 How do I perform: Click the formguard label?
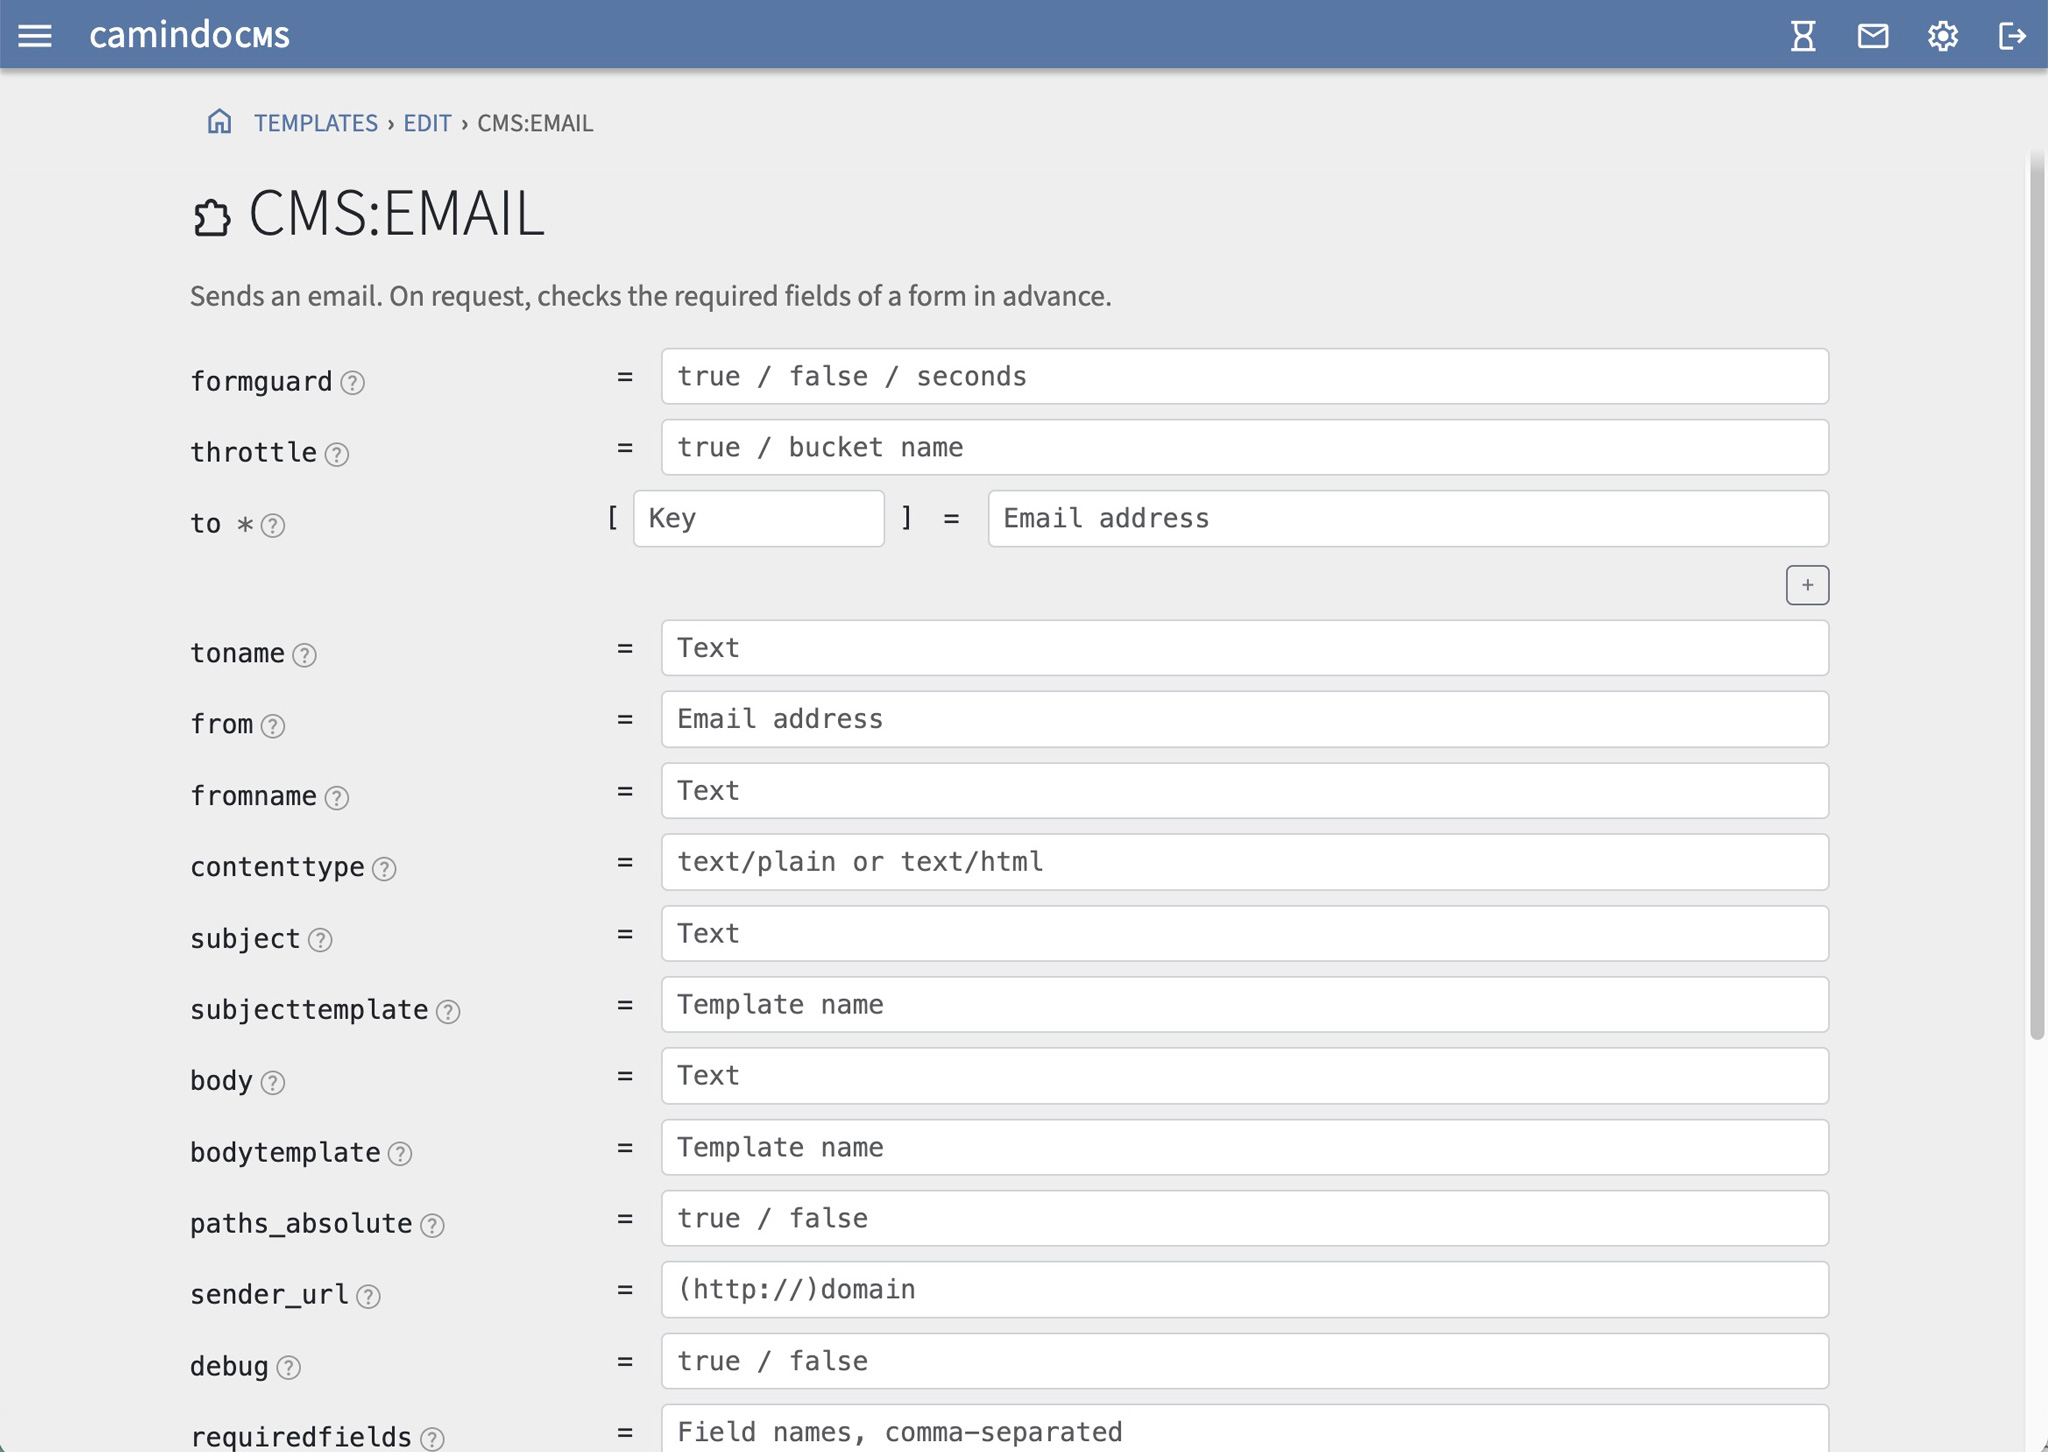click(x=261, y=382)
